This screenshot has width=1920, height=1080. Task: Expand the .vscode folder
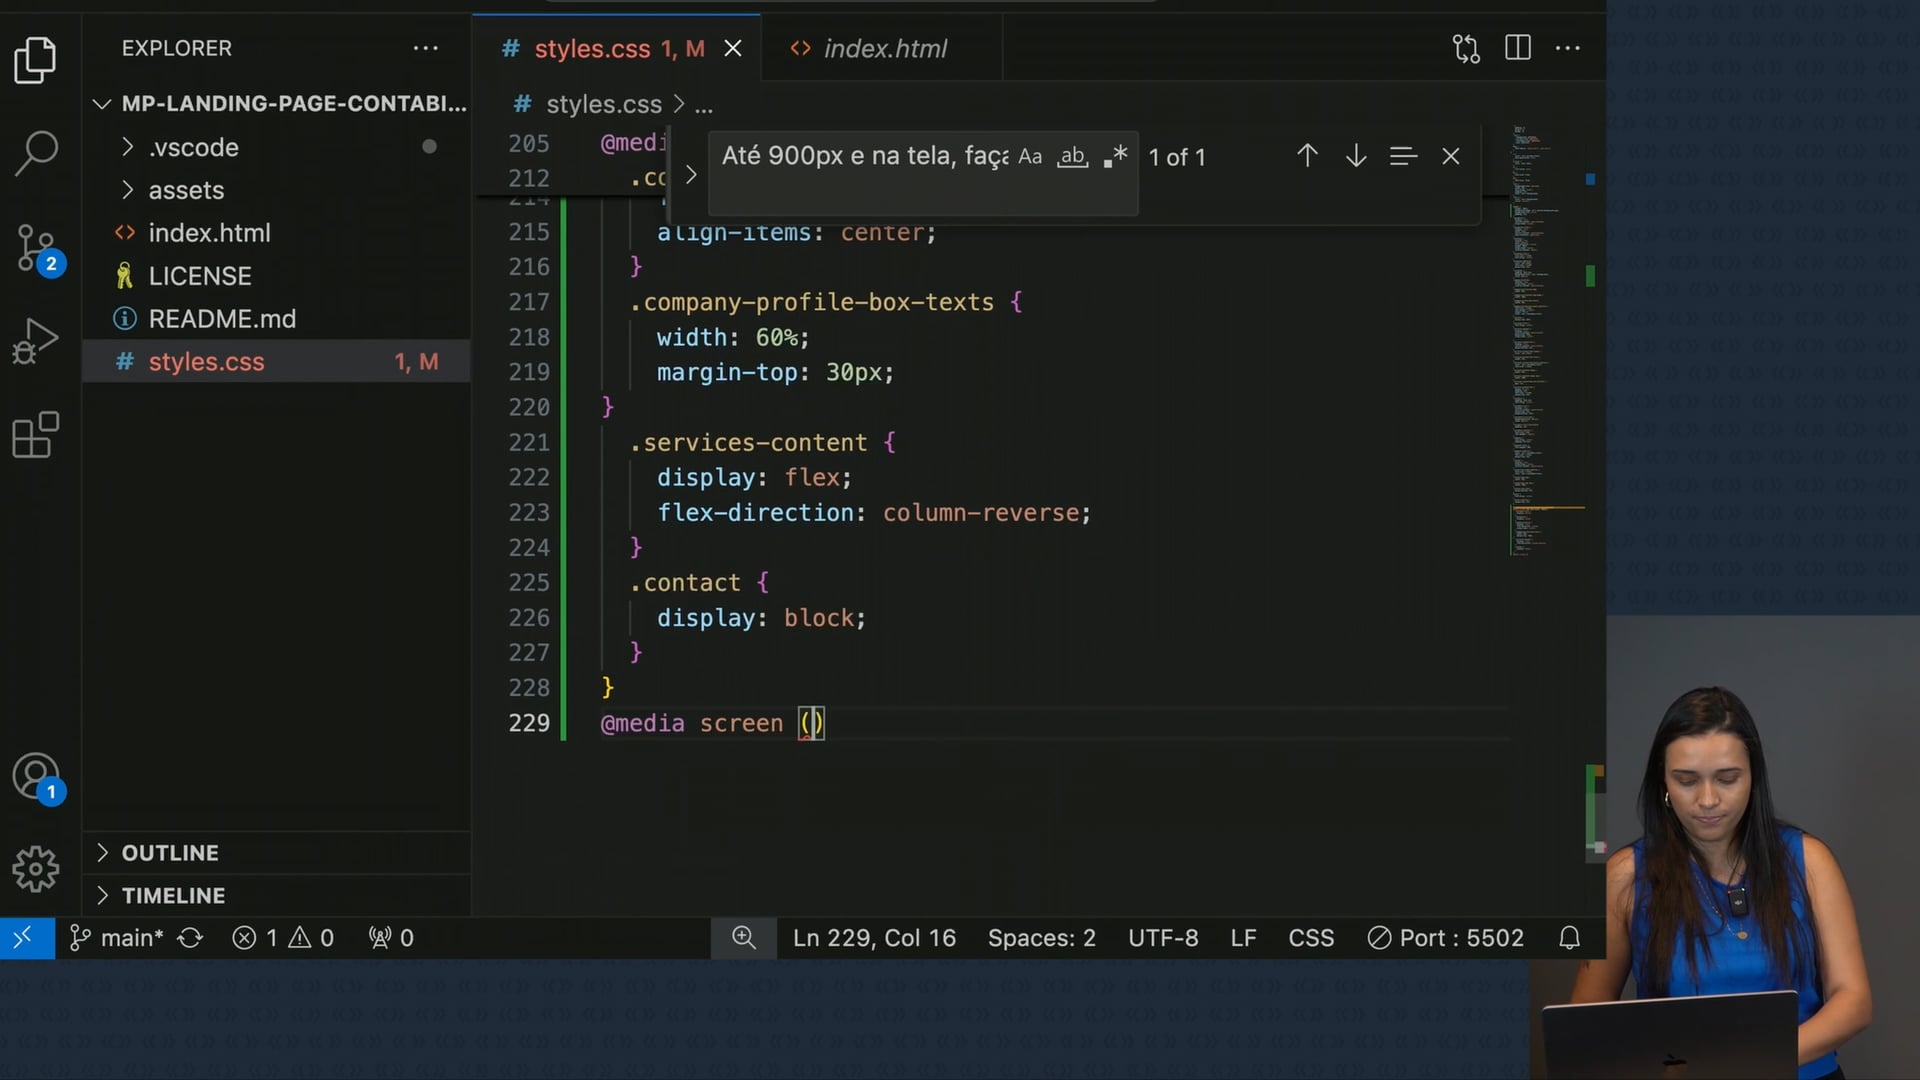[193, 147]
